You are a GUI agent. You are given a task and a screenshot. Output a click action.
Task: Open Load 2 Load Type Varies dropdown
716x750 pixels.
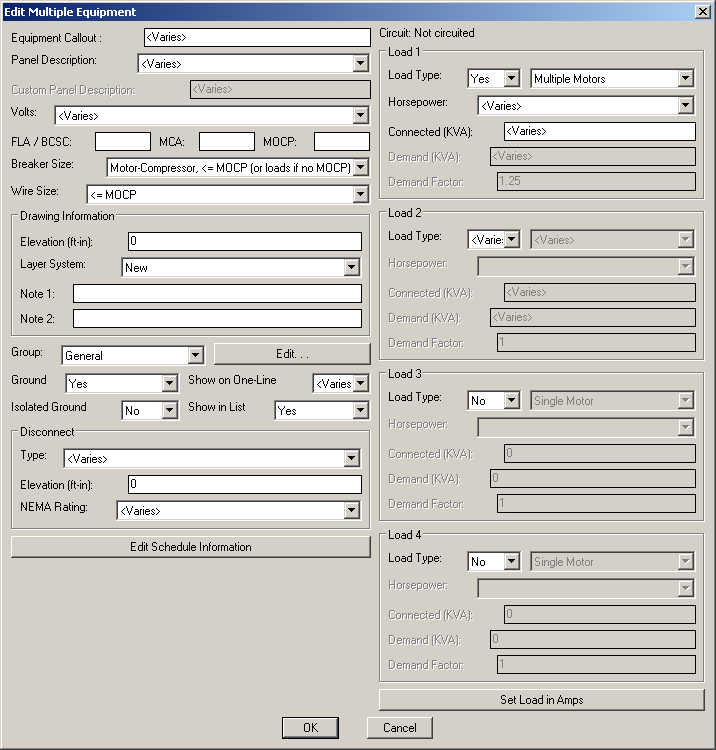(494, 239)
